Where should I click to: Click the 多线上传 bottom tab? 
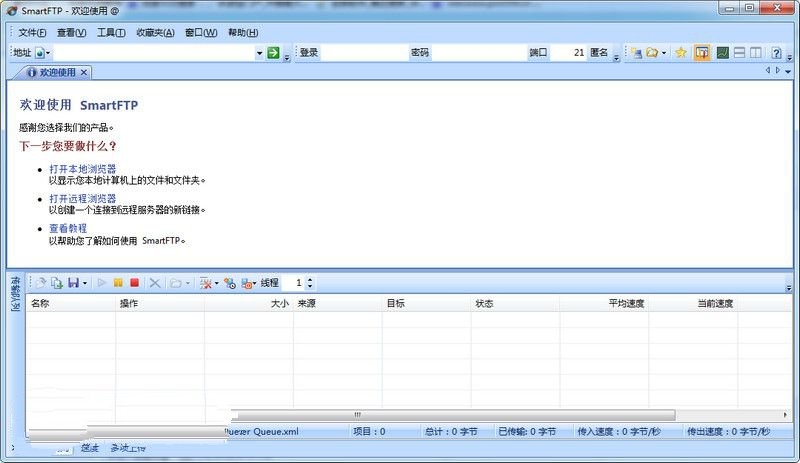click(128, 448)
